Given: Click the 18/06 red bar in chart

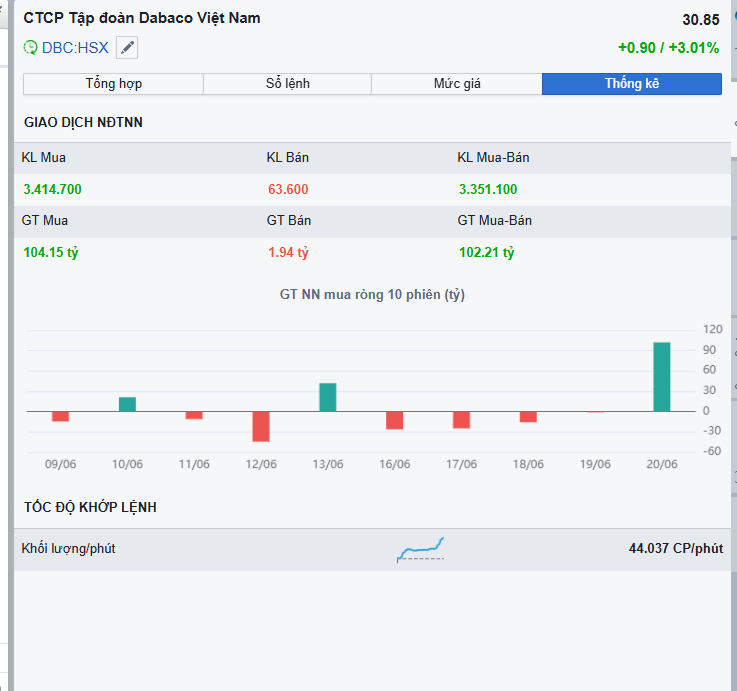Looking at the screenshot, I should tap(528, 417).
